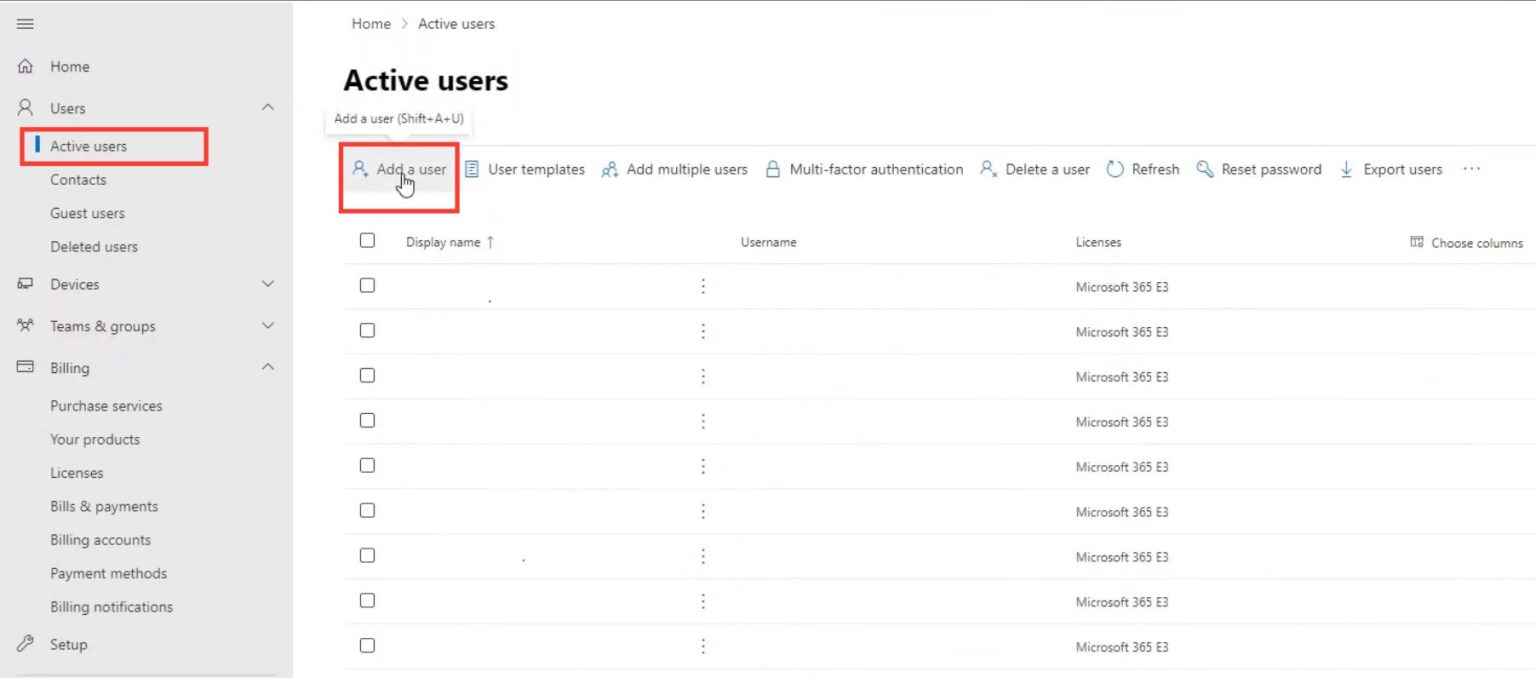This screenshot has width=1536, height=678.
Task: Open more actions menu for ninth user row
Action: pyautogui.click(x=703, y=647)
